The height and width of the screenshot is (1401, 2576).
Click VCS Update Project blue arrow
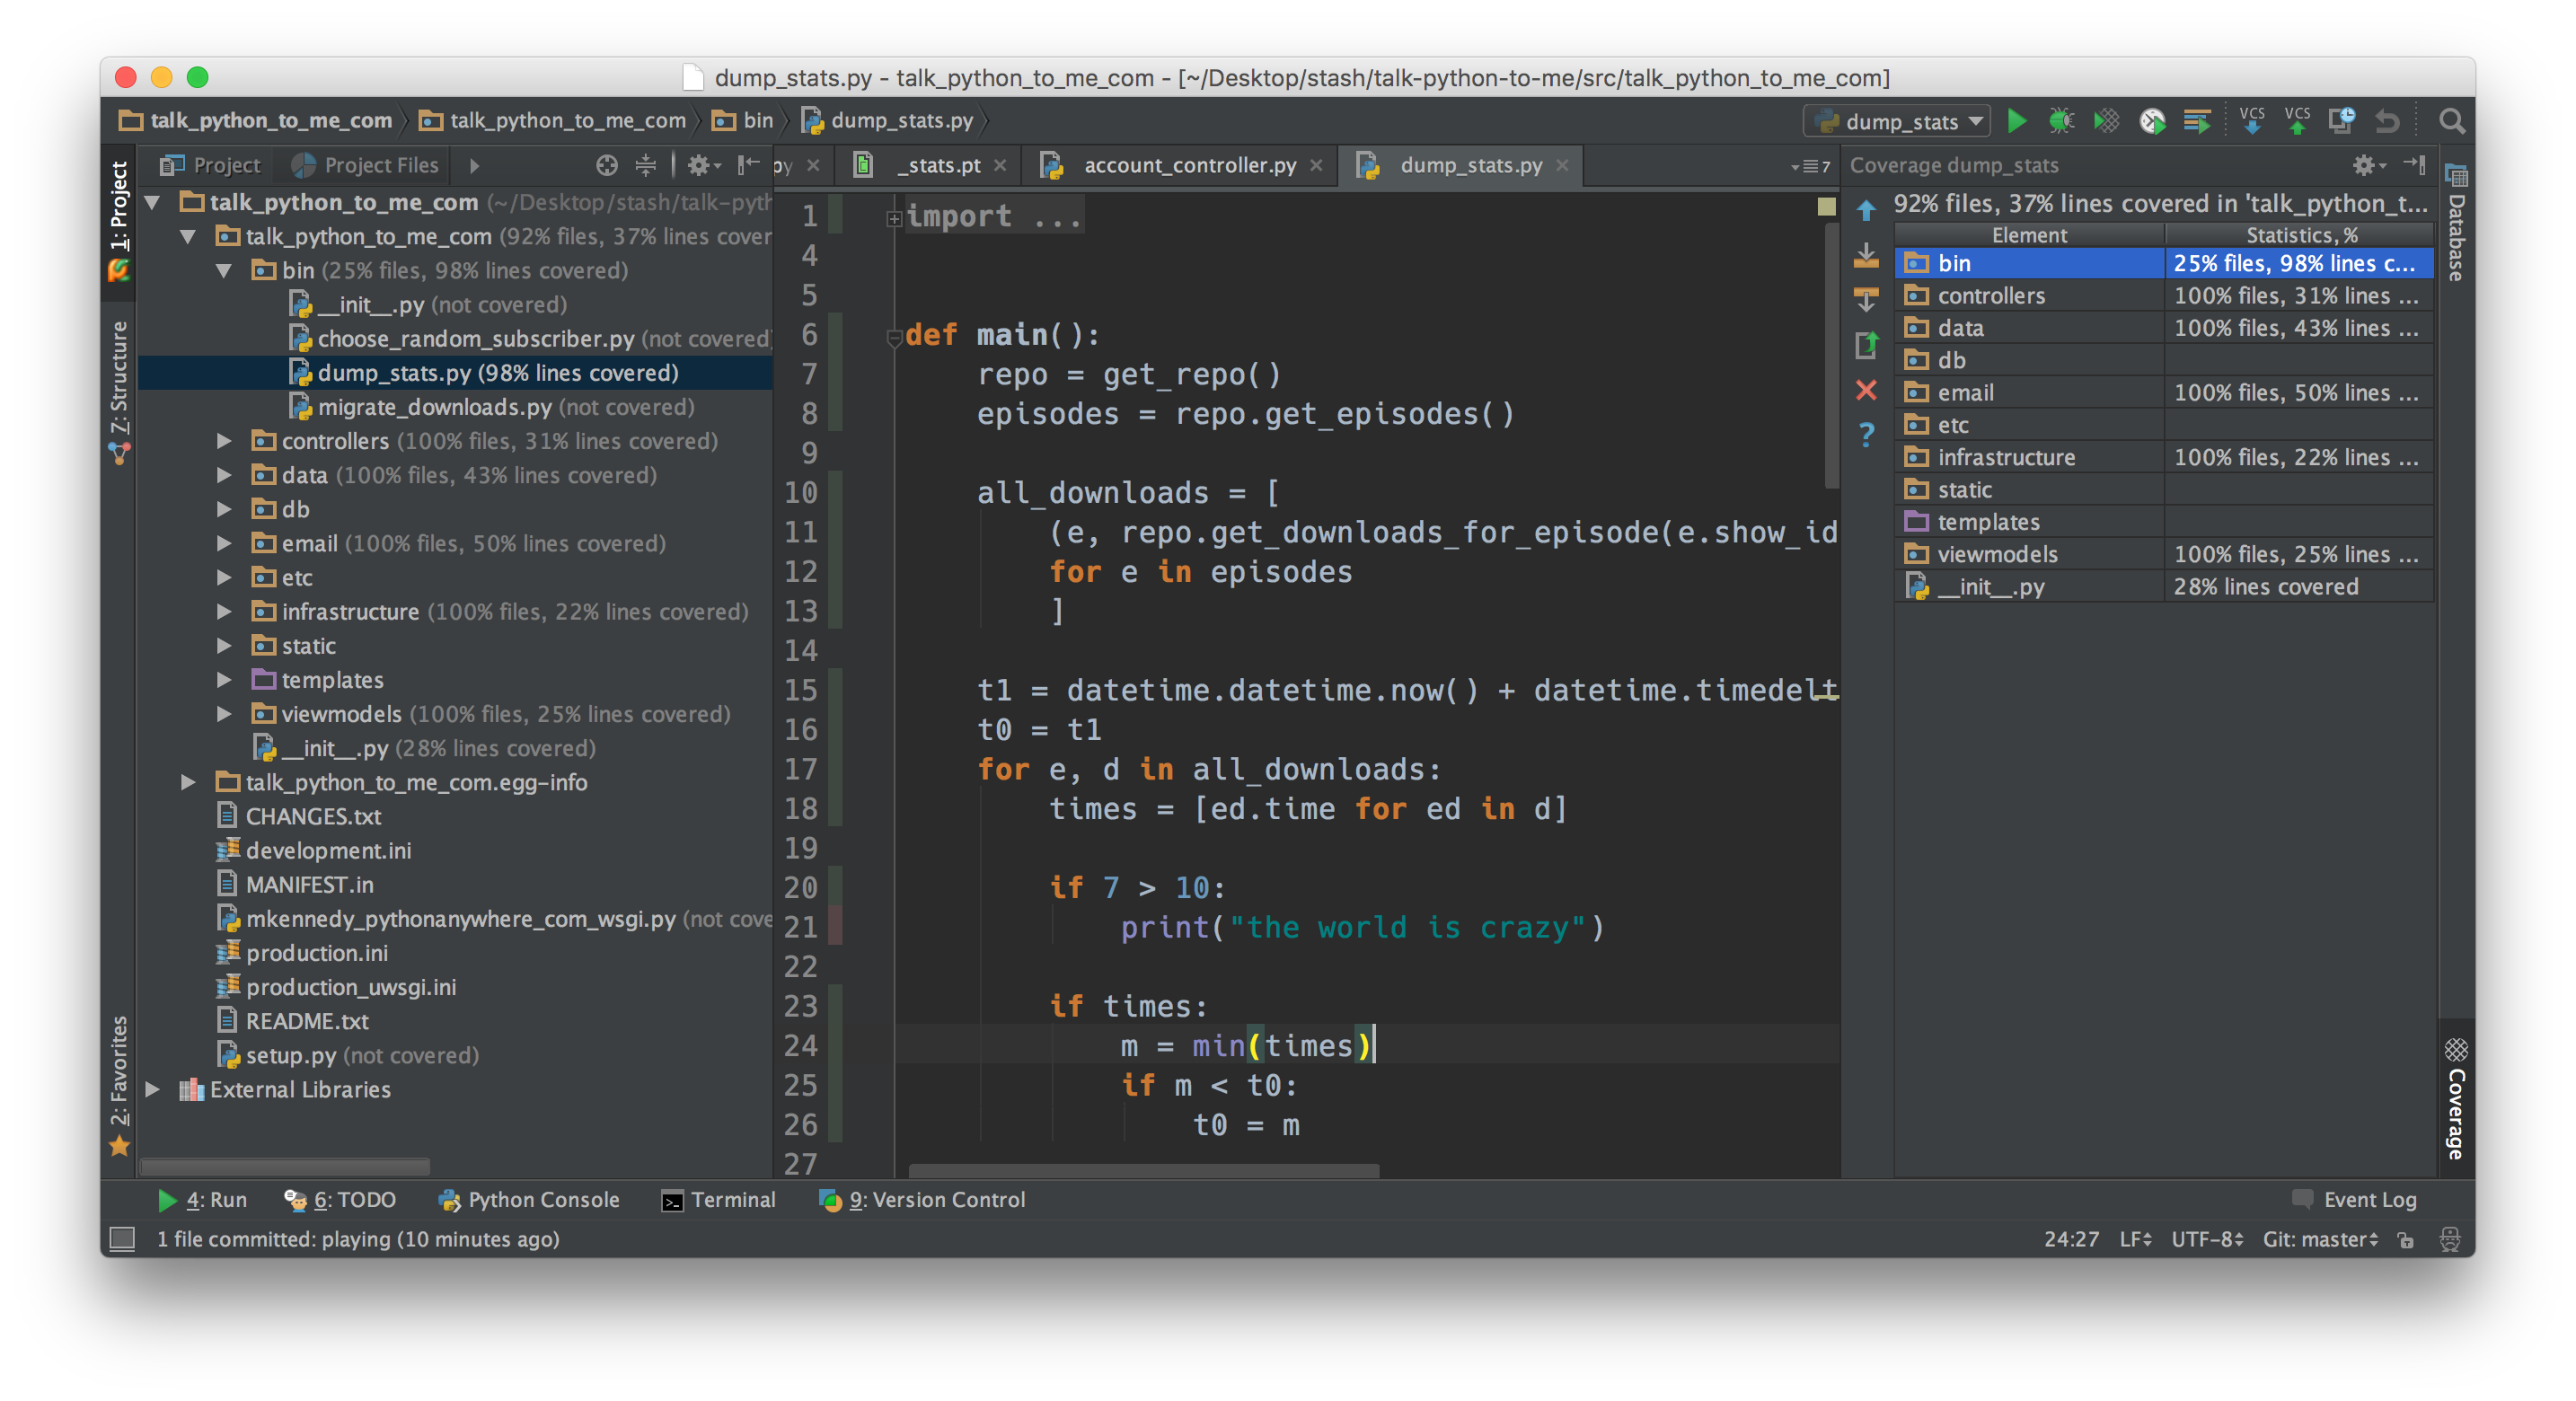pos(2251,121)
